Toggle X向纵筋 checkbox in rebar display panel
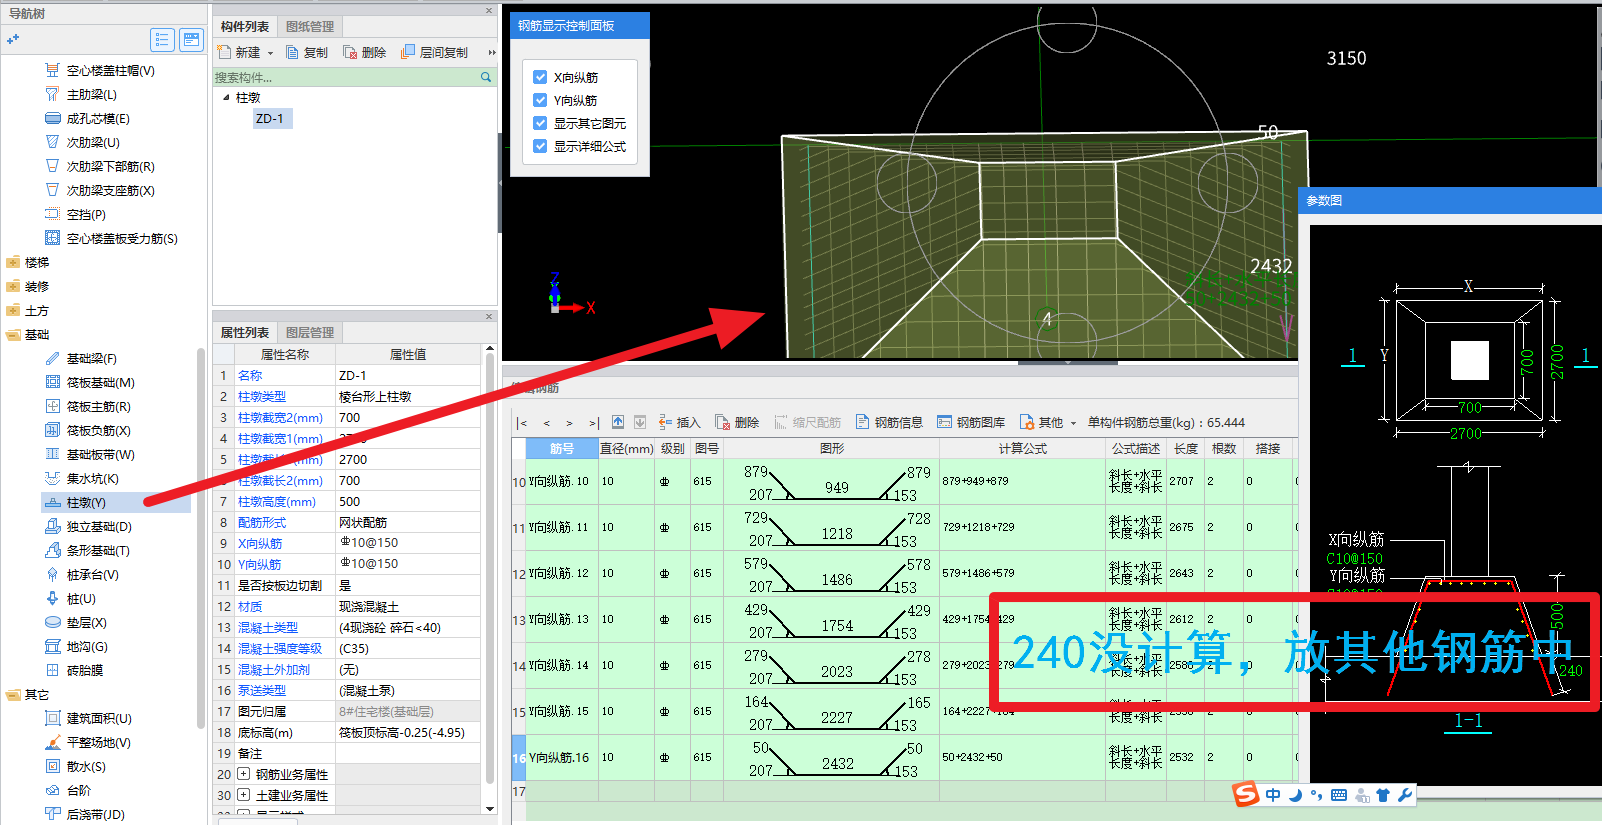The width and height of the screenshot is (1602, 825). point(540,77)
